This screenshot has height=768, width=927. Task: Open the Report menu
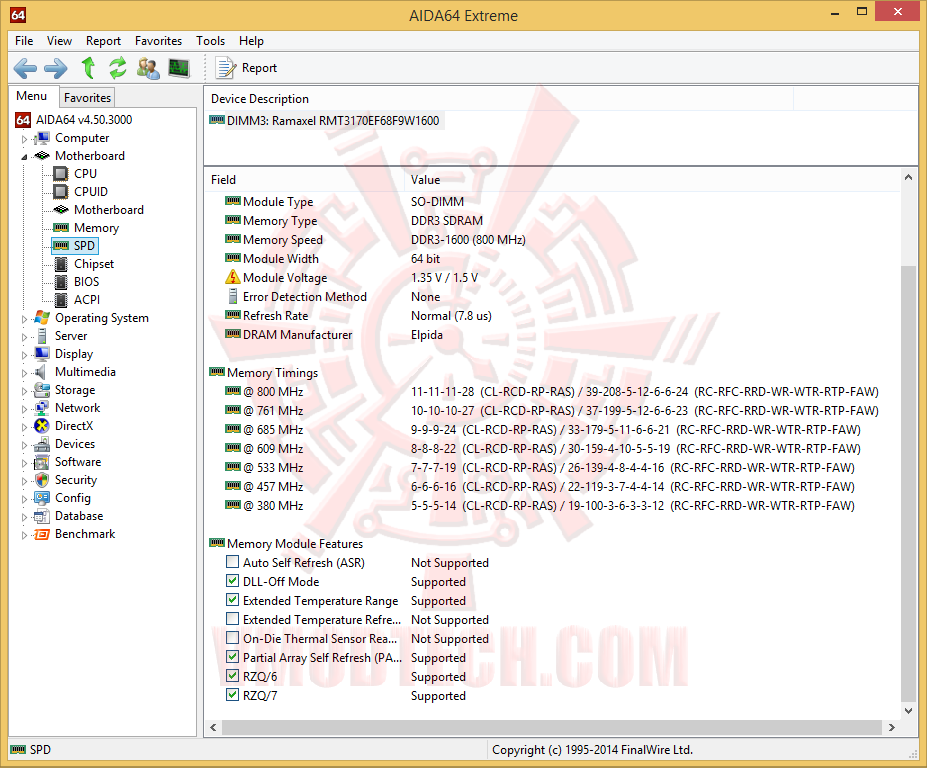point(103,41)
